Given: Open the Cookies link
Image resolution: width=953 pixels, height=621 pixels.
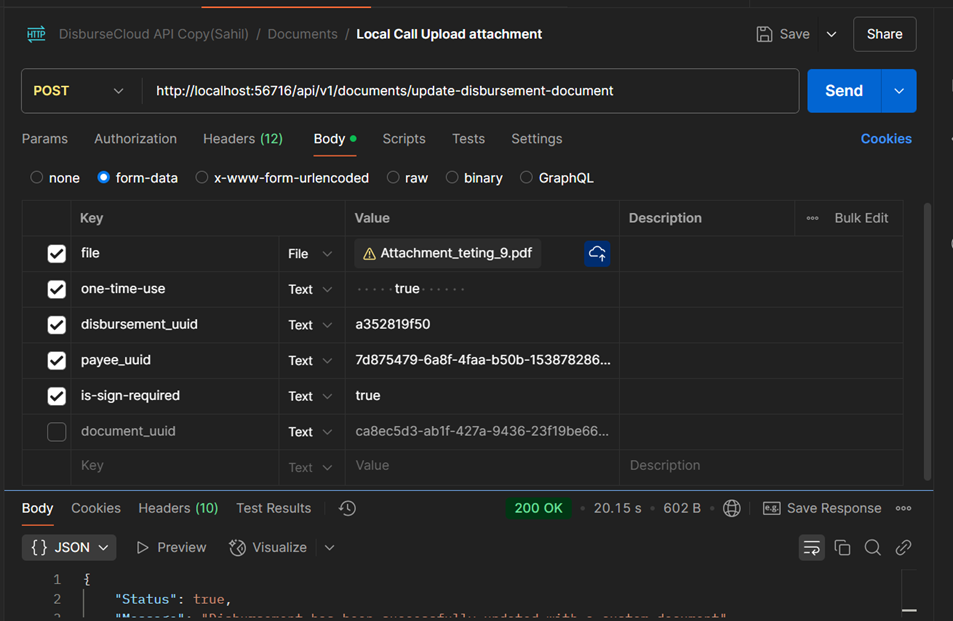Looking at the screenshot, I should coord(885,139).
